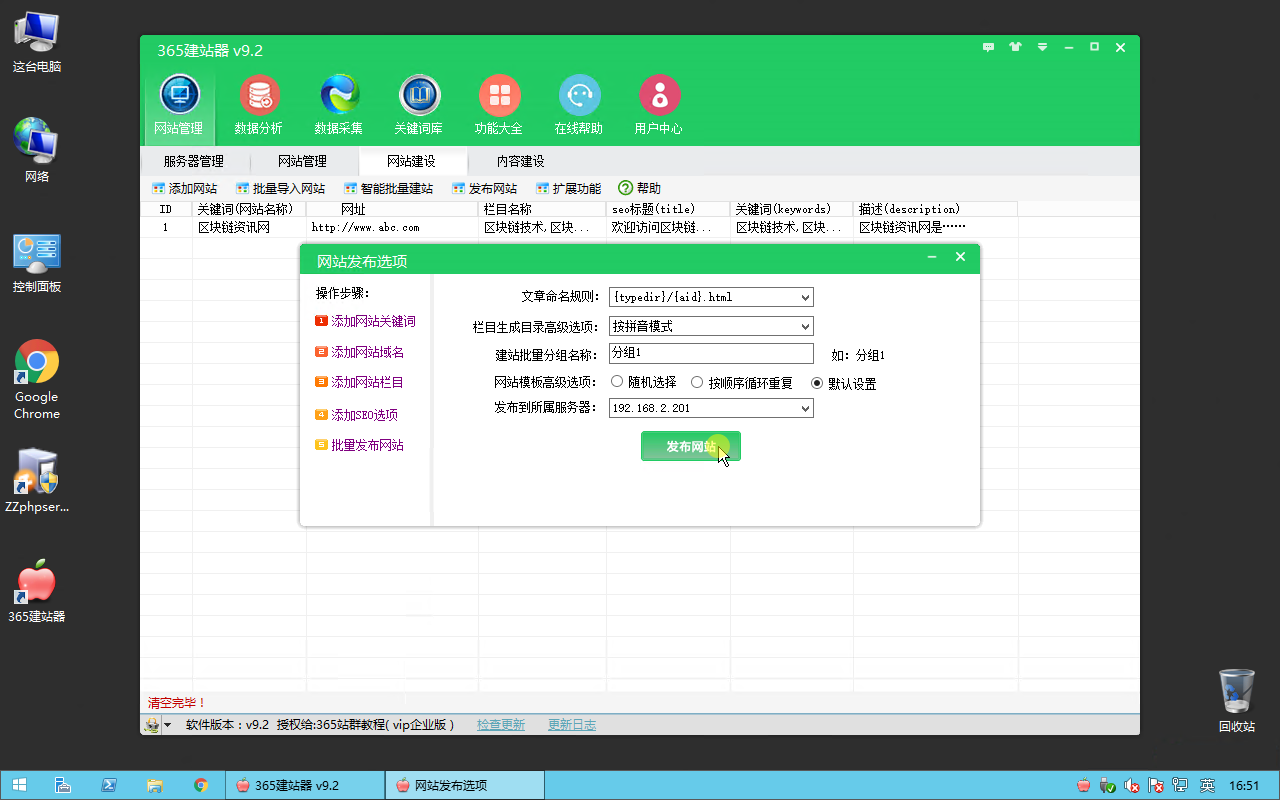The height and width of the screenshot is (800, 1280).
Task: Click the 英 input method indicator
Action: (x=1207, y=785)
